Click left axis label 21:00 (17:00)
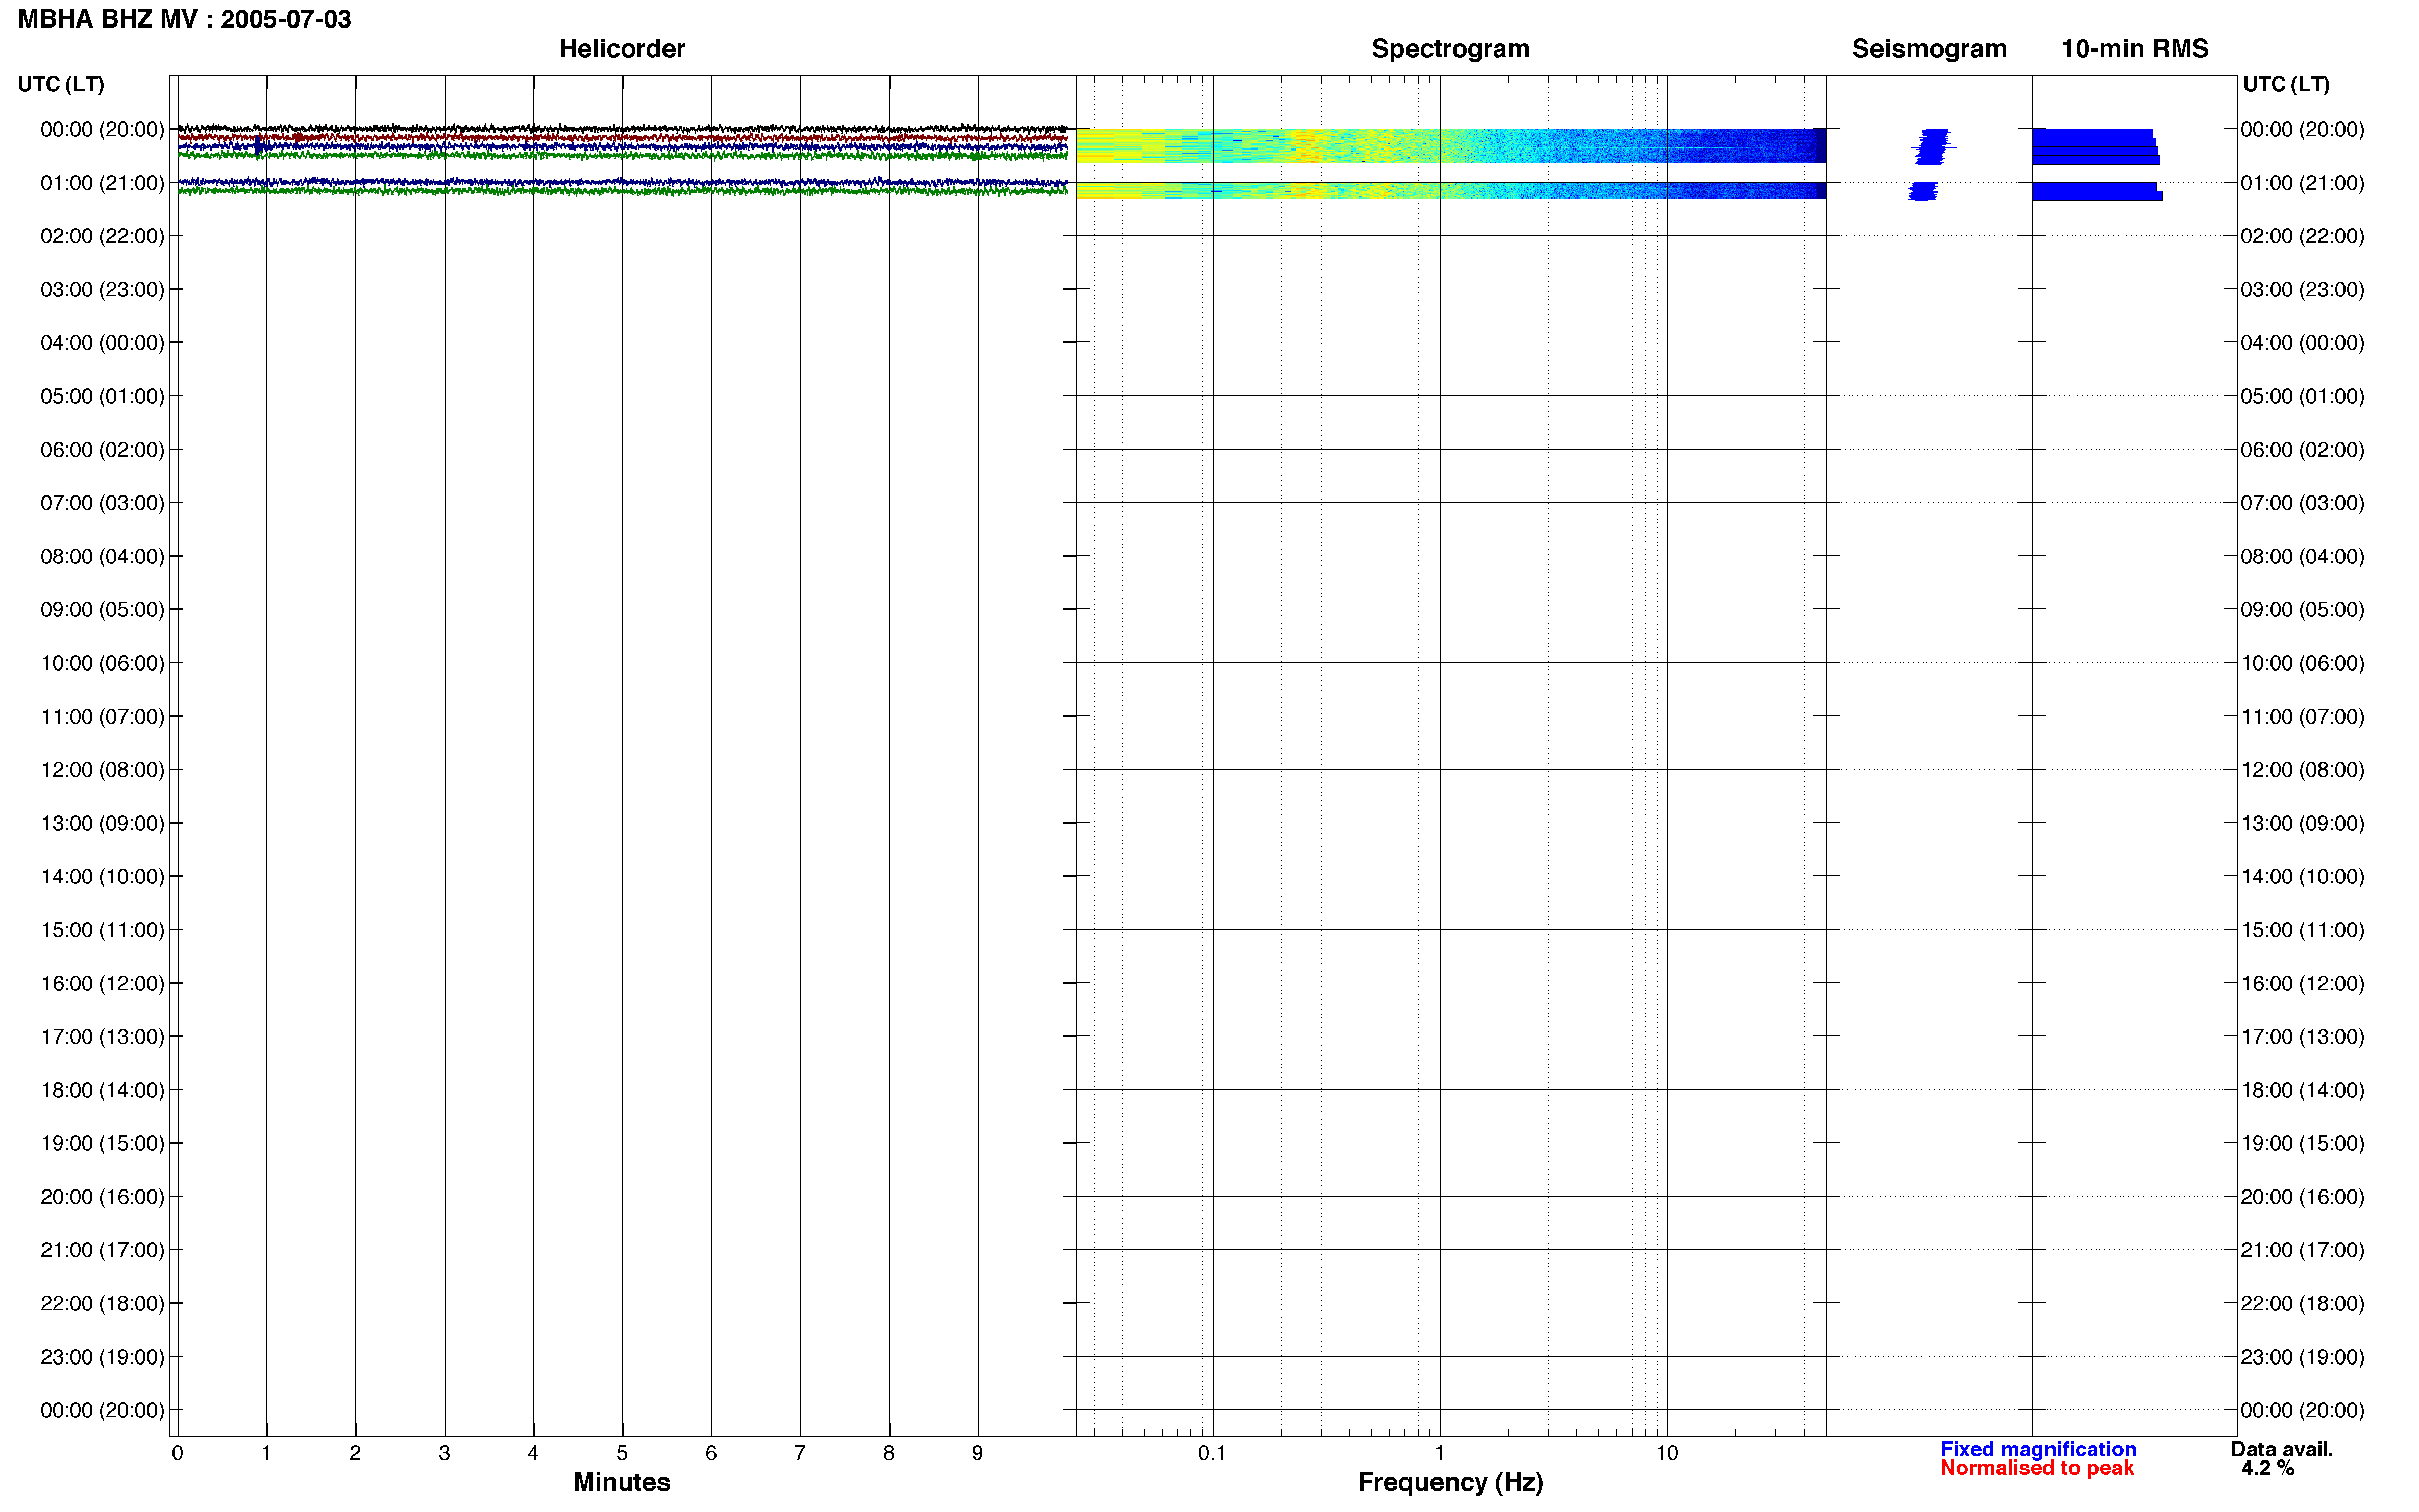This screenshot has width=2419, height=1512. (x=102, y=1249)
